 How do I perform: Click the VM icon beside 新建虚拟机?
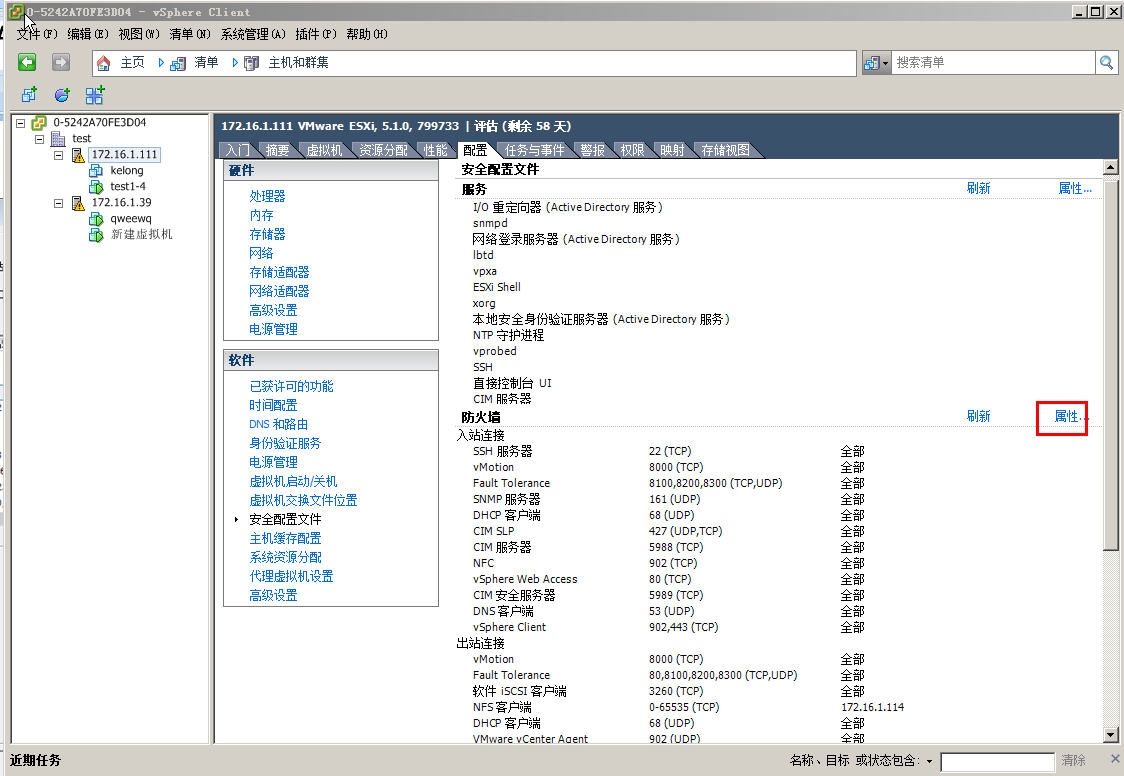(96, 234)
